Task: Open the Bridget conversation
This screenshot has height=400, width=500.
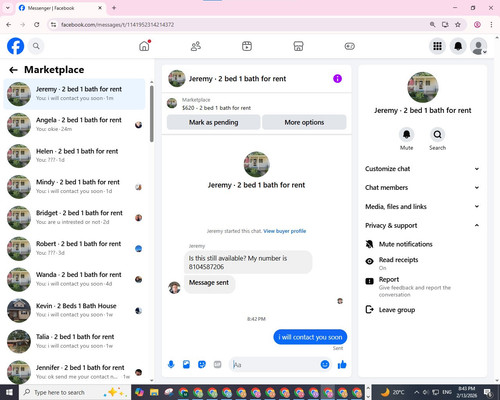Action: [74, 217]
